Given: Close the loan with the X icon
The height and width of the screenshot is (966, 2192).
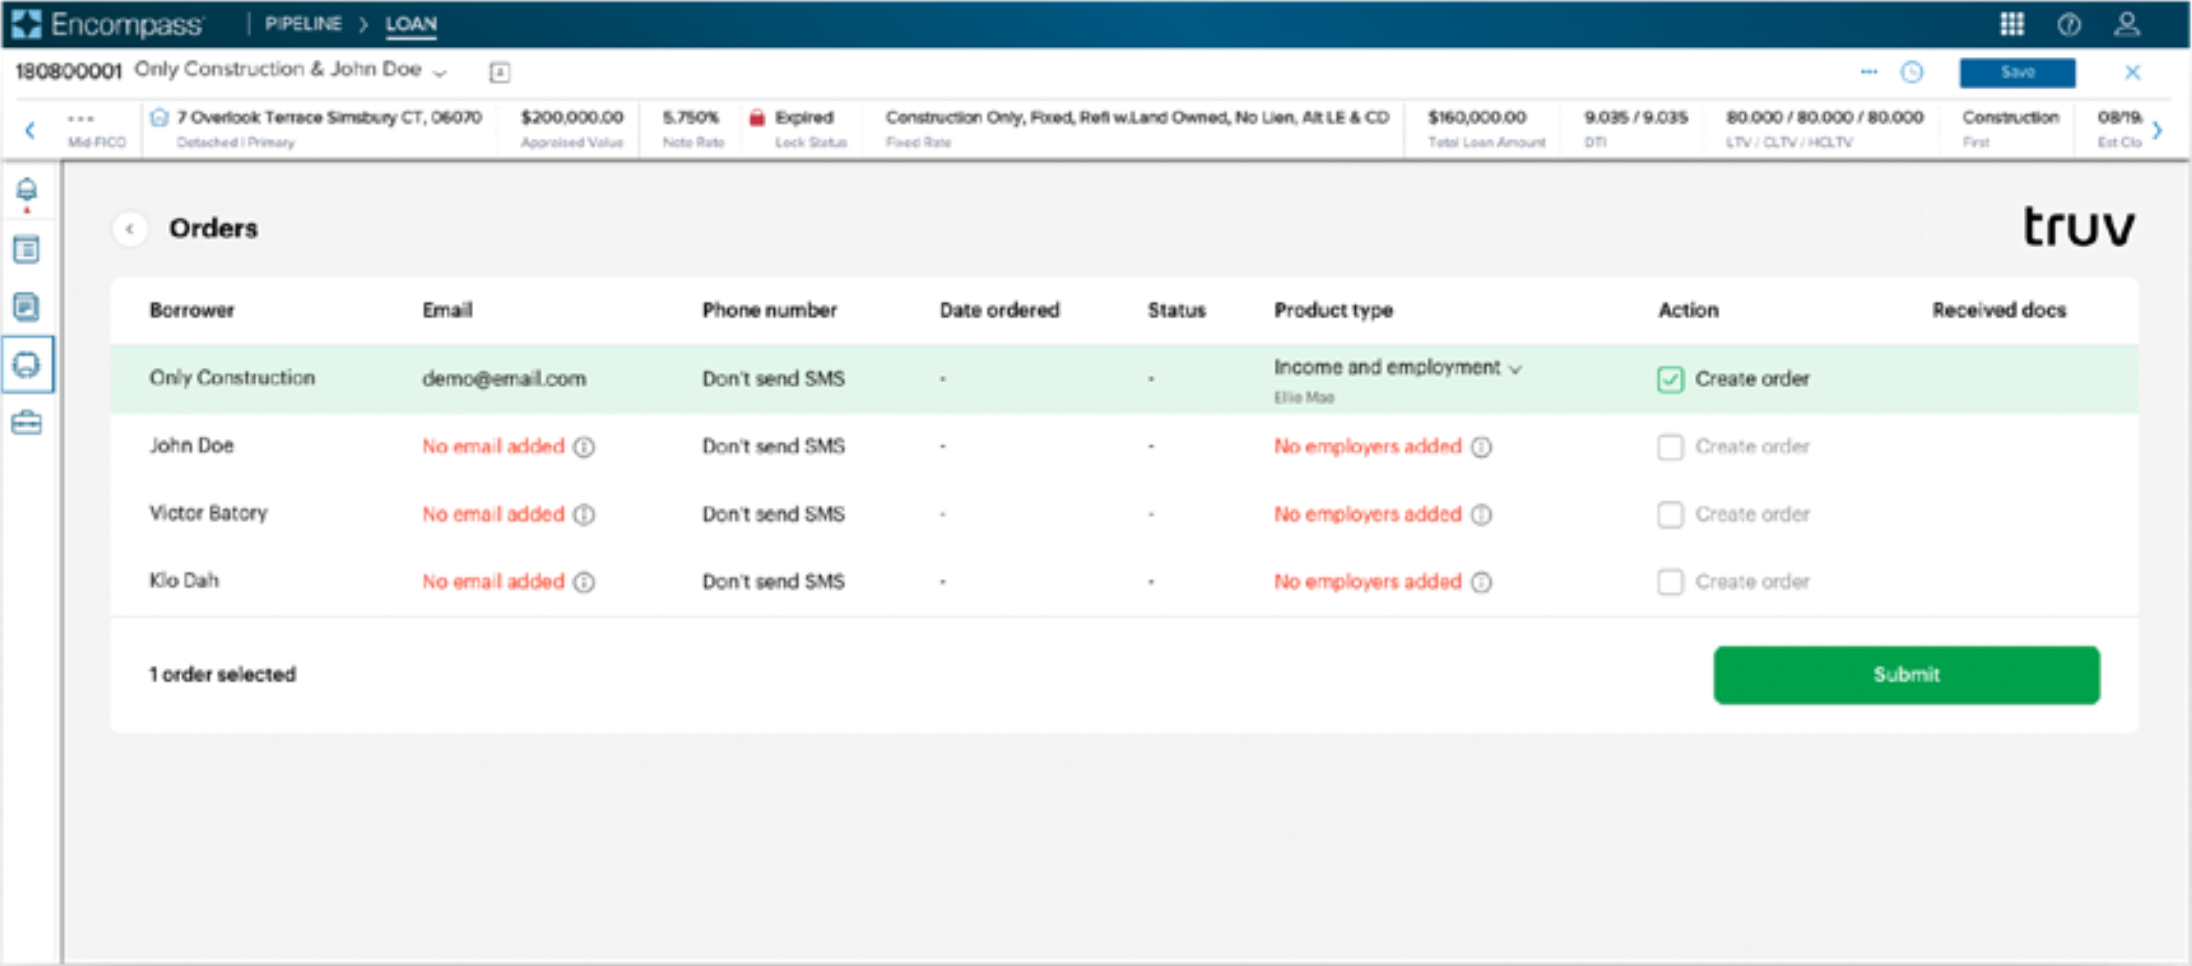Looking at the screenshot, I should coord(2133,72).
